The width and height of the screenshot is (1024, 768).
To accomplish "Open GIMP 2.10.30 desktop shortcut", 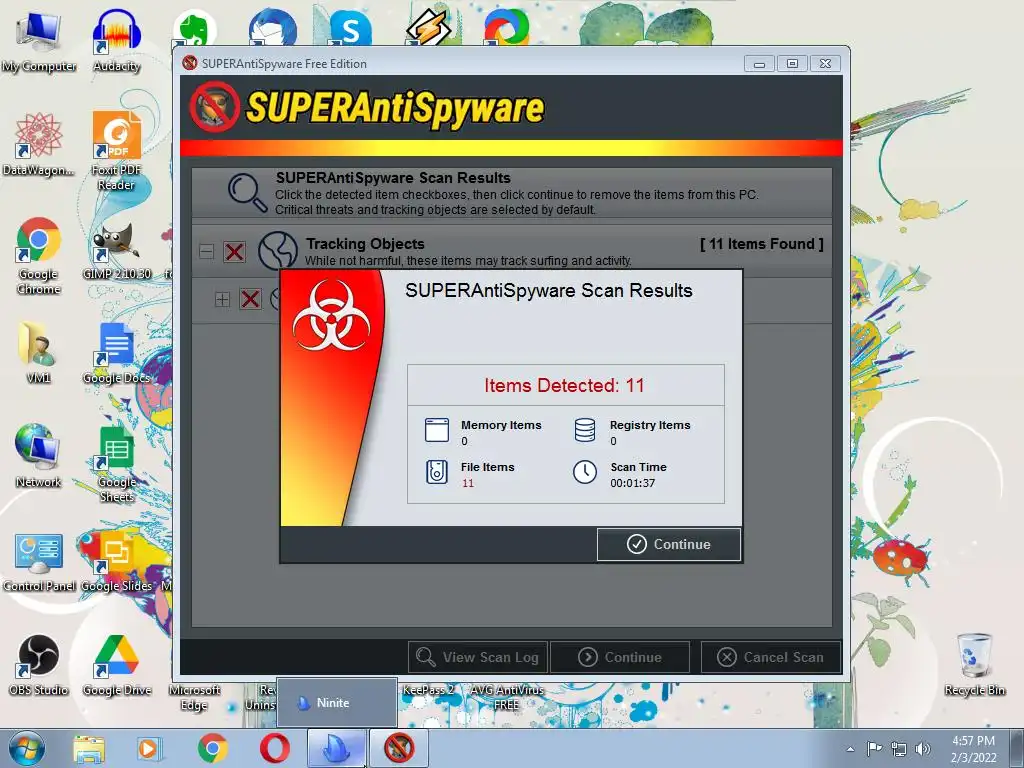I will 116,251.
